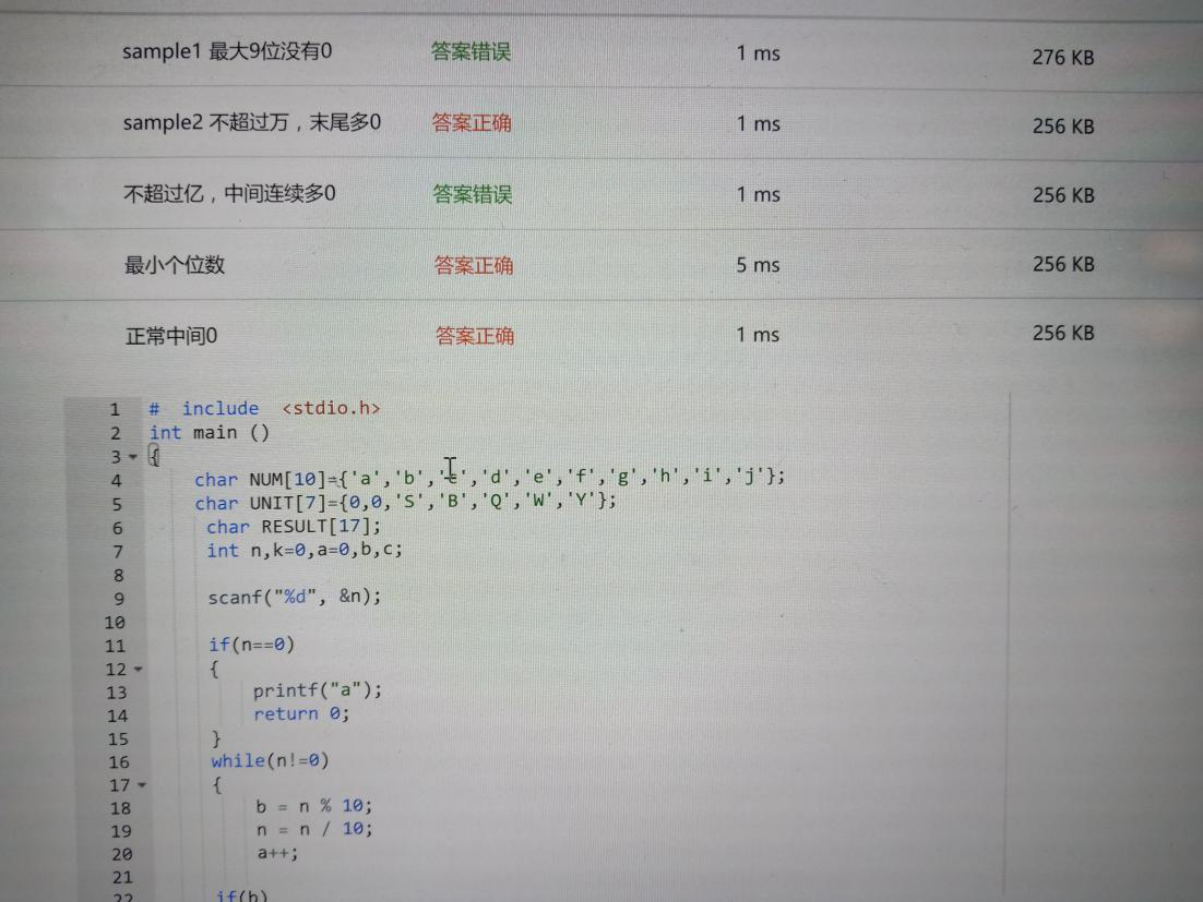Click the 'n = n / 10;' line

(314, 829)
